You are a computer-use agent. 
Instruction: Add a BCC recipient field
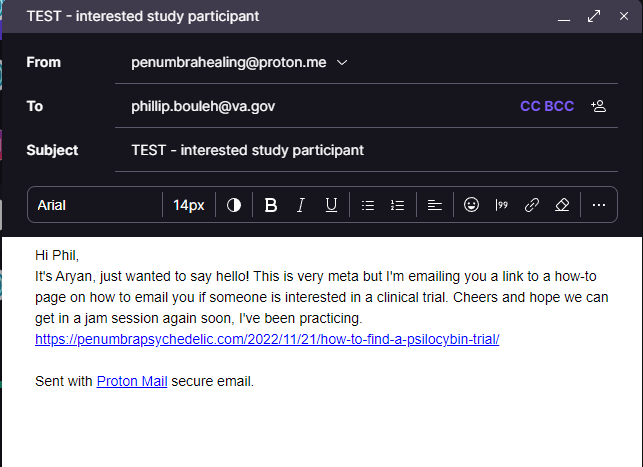point(559,106)
